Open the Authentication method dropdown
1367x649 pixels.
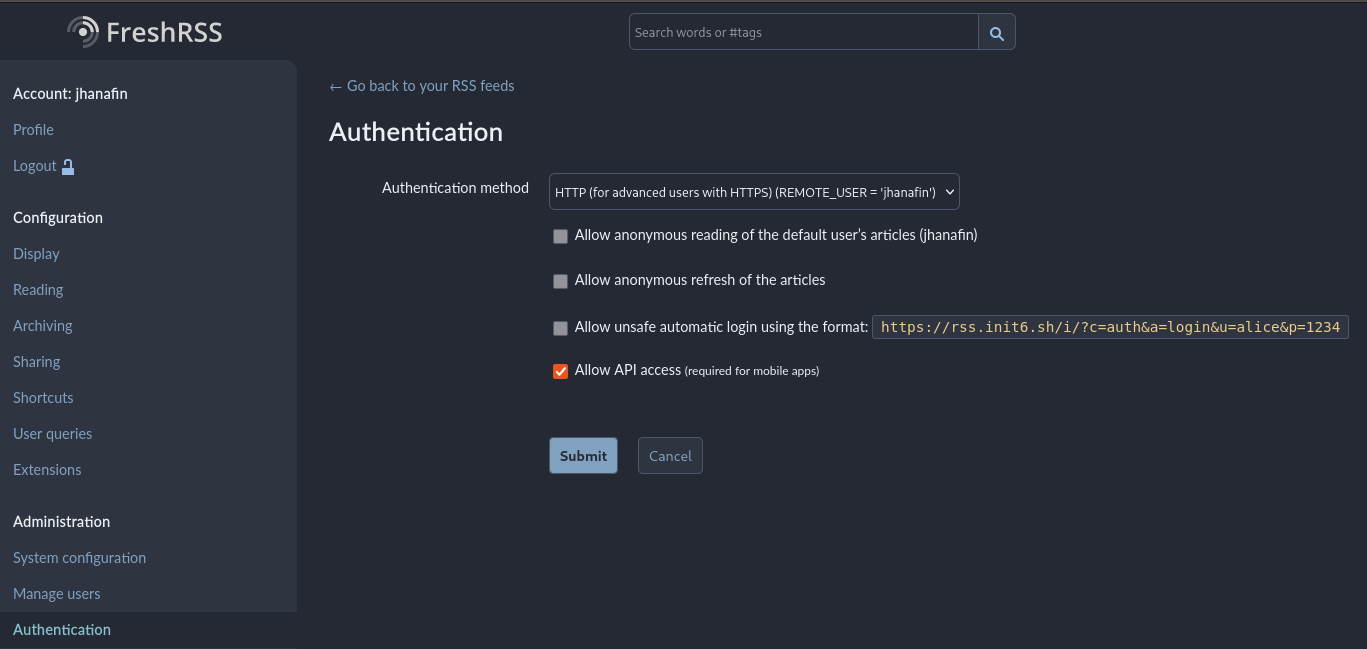754,191
